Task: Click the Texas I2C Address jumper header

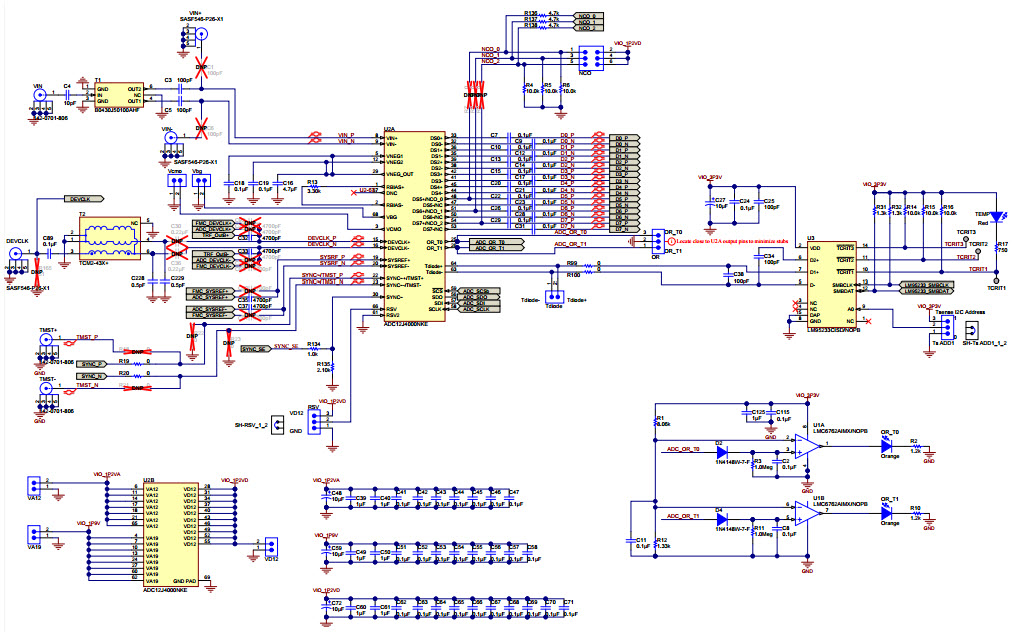Action: point(947,325)
